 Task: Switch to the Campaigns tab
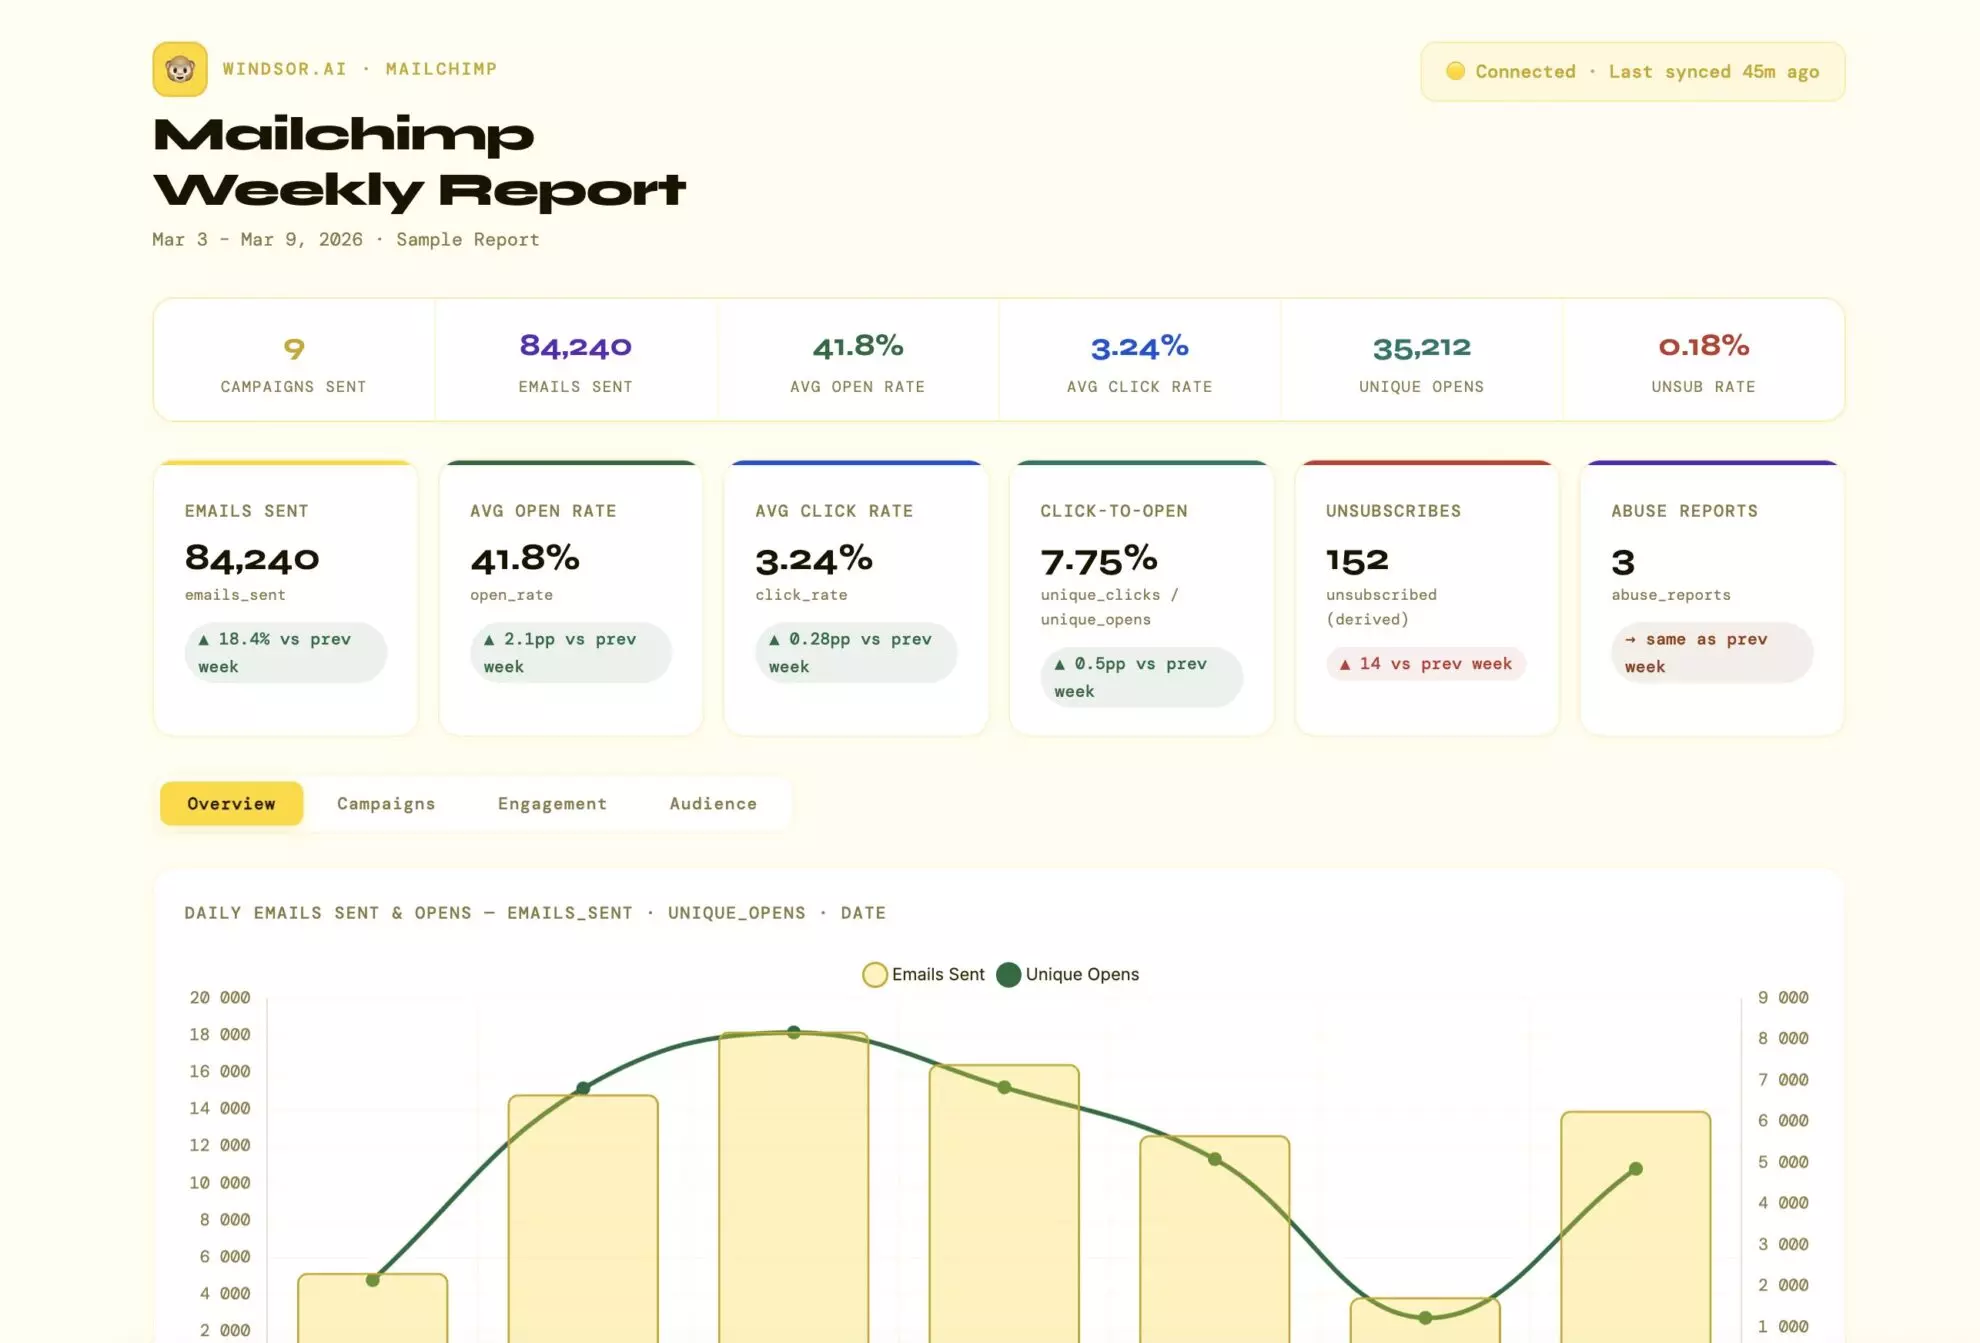386,803
